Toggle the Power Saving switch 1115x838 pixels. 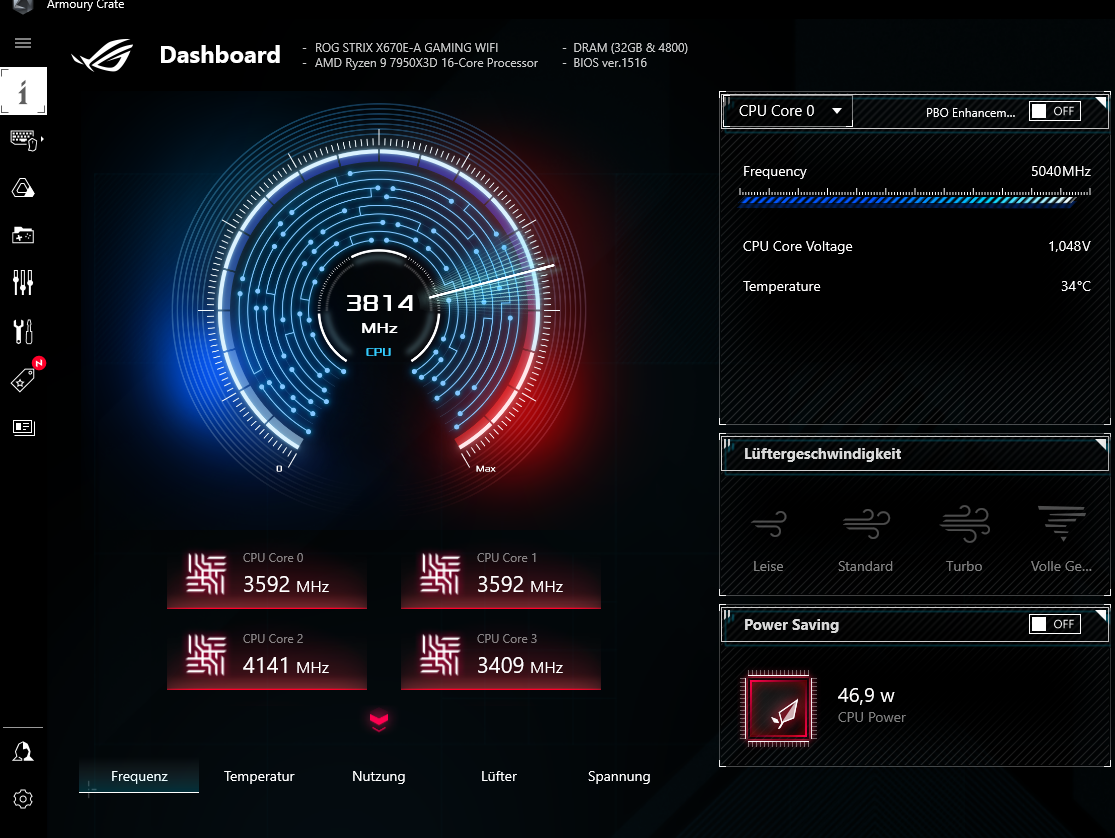[x=1055, y=624]
